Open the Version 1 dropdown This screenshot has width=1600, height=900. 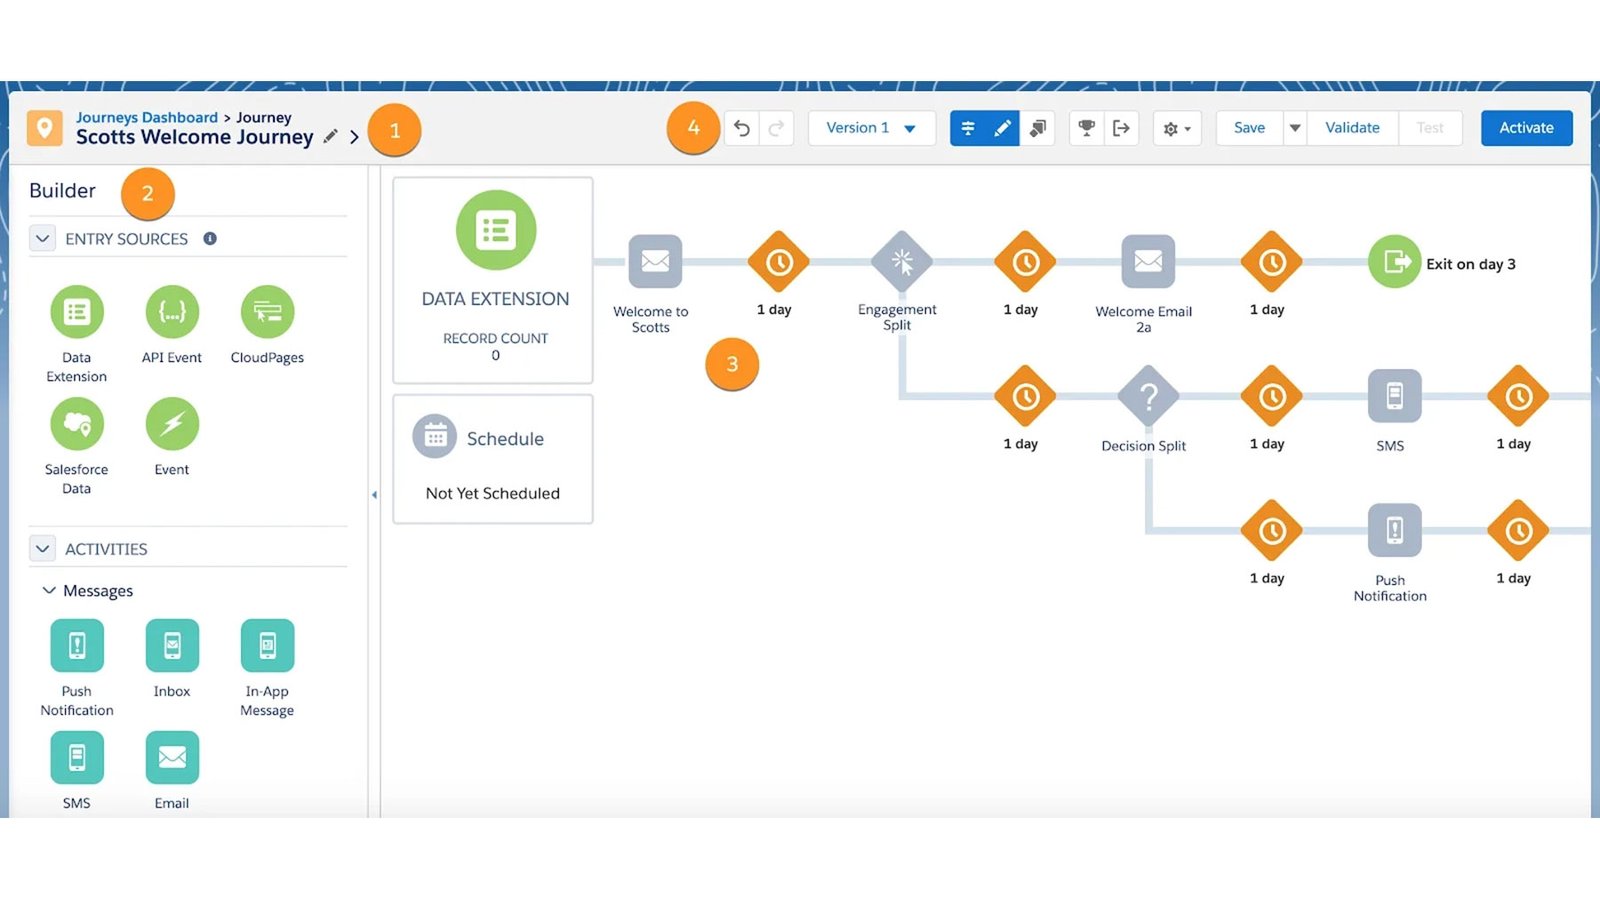pos(871,128)
